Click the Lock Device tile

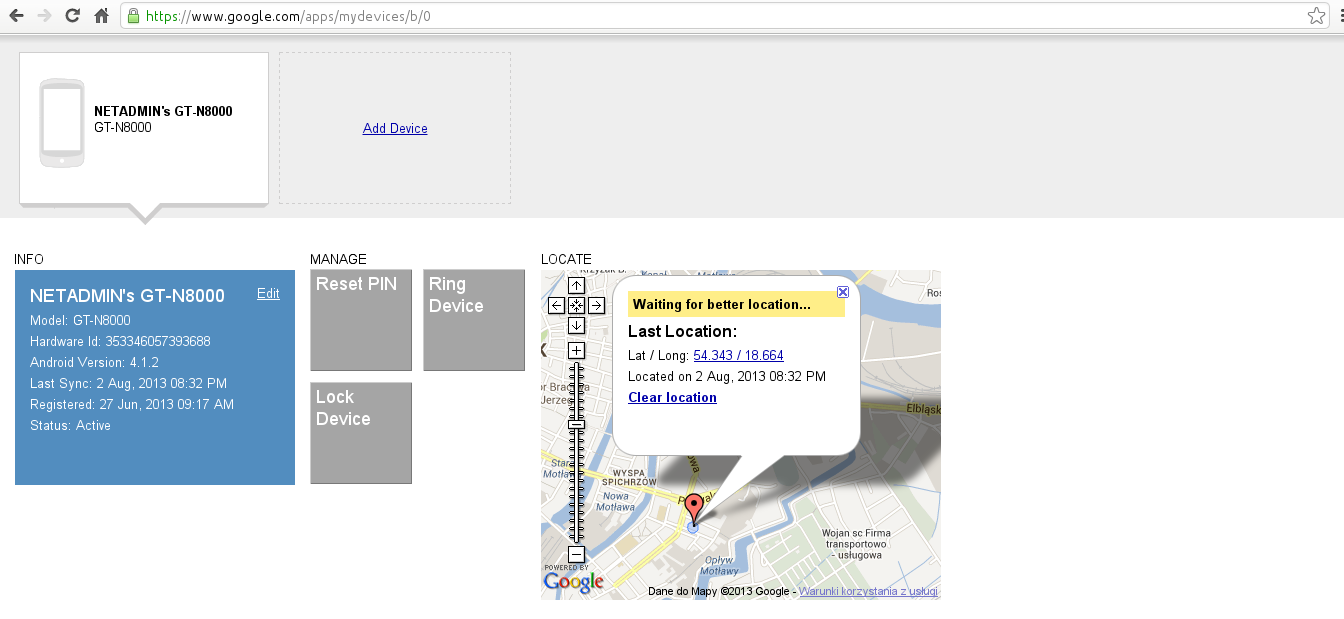361,433
